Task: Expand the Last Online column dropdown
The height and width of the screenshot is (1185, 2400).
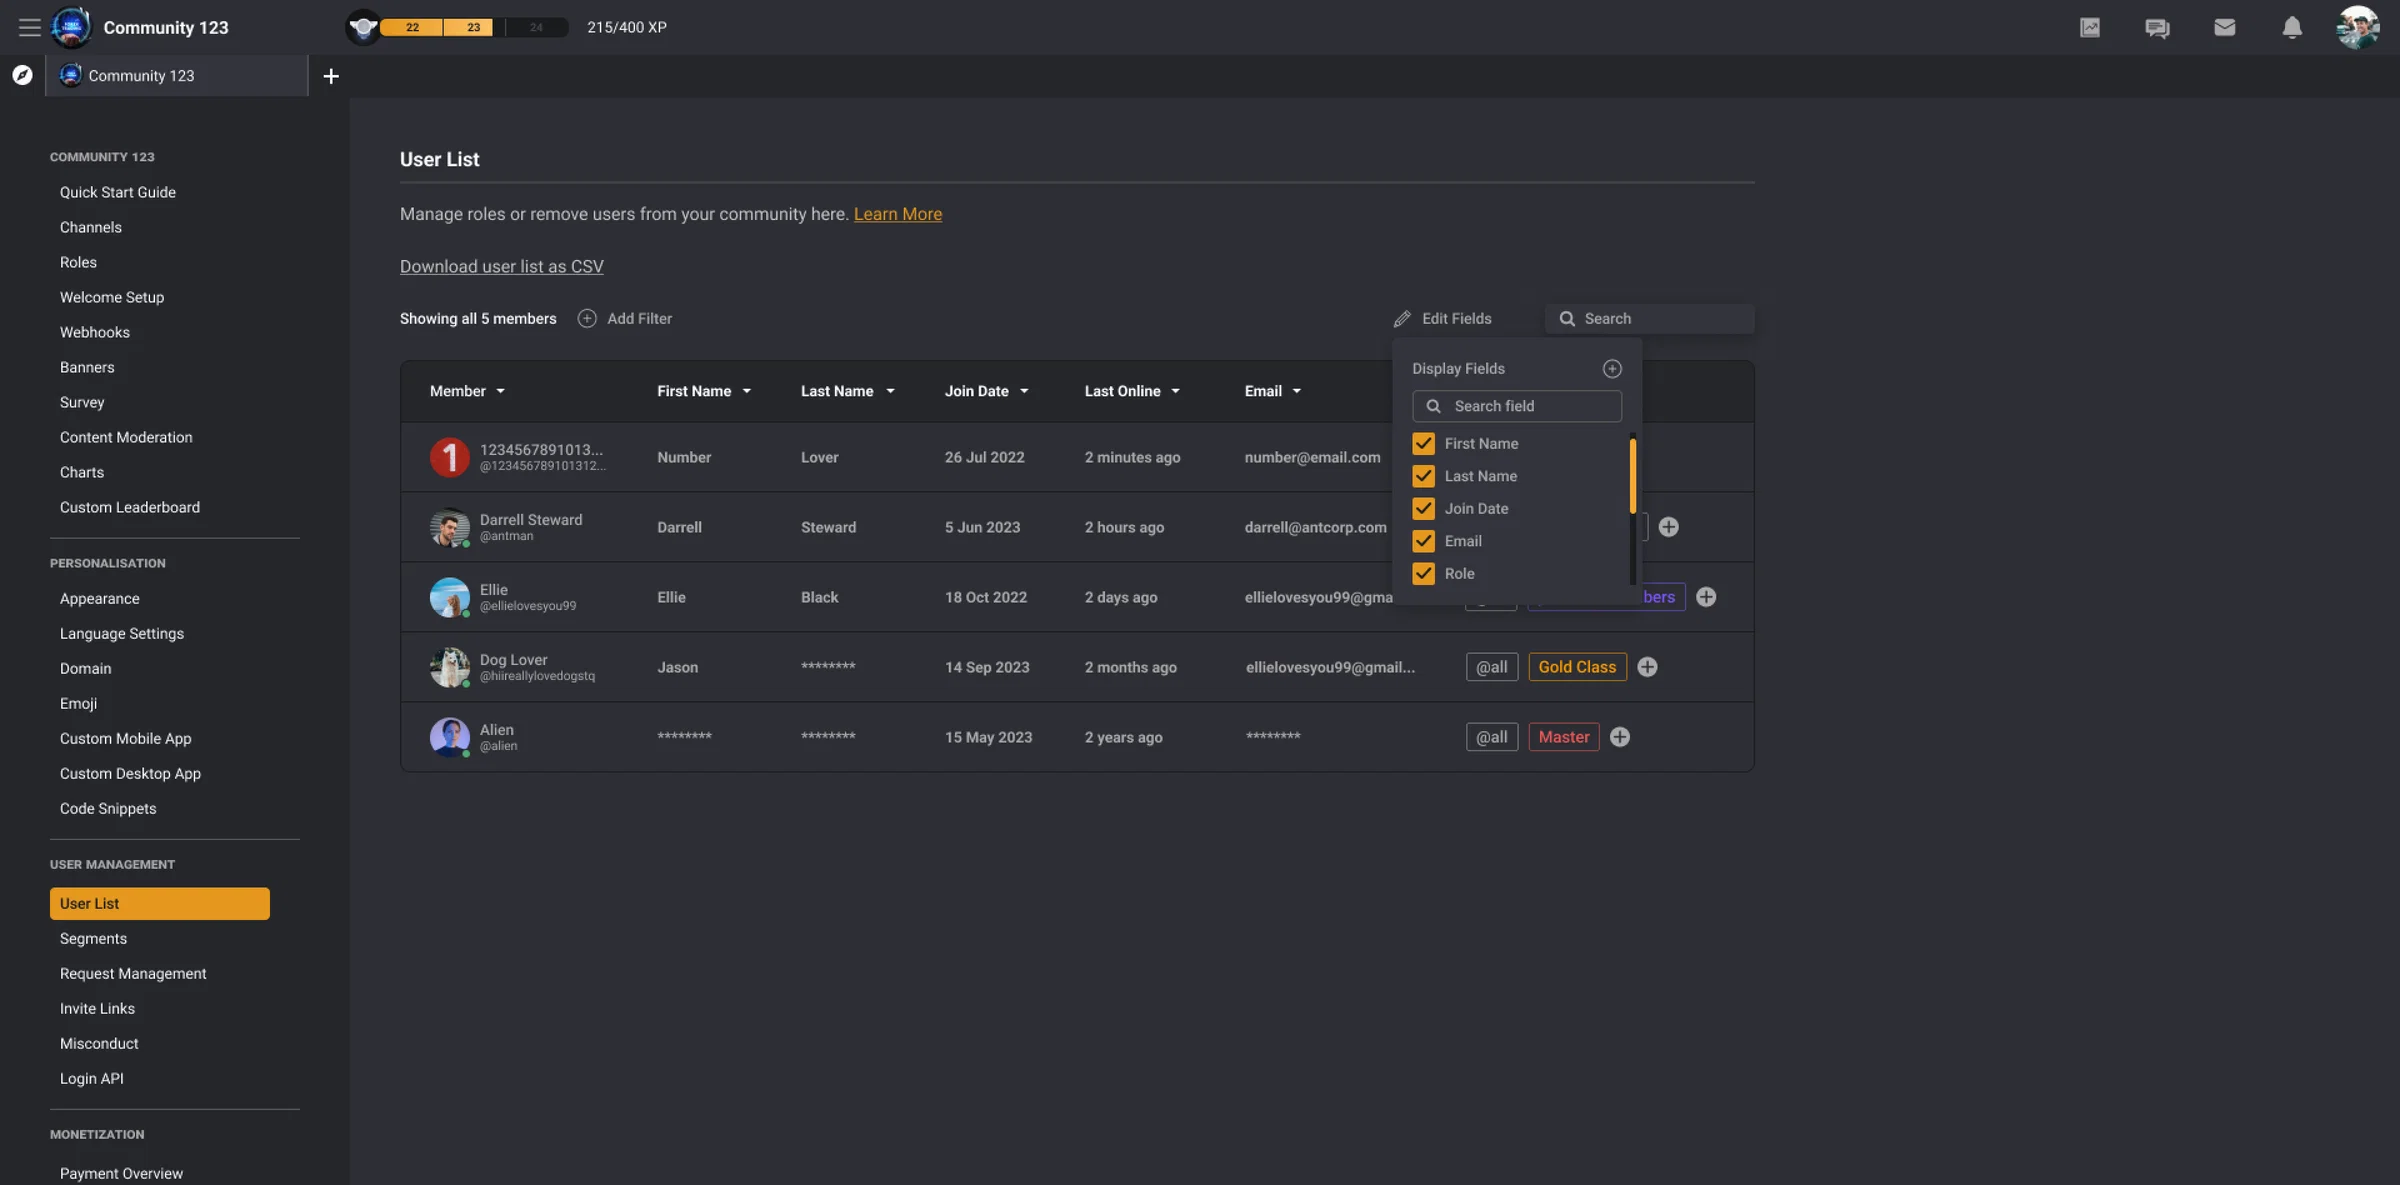Action: click(x=1175, y=391)
